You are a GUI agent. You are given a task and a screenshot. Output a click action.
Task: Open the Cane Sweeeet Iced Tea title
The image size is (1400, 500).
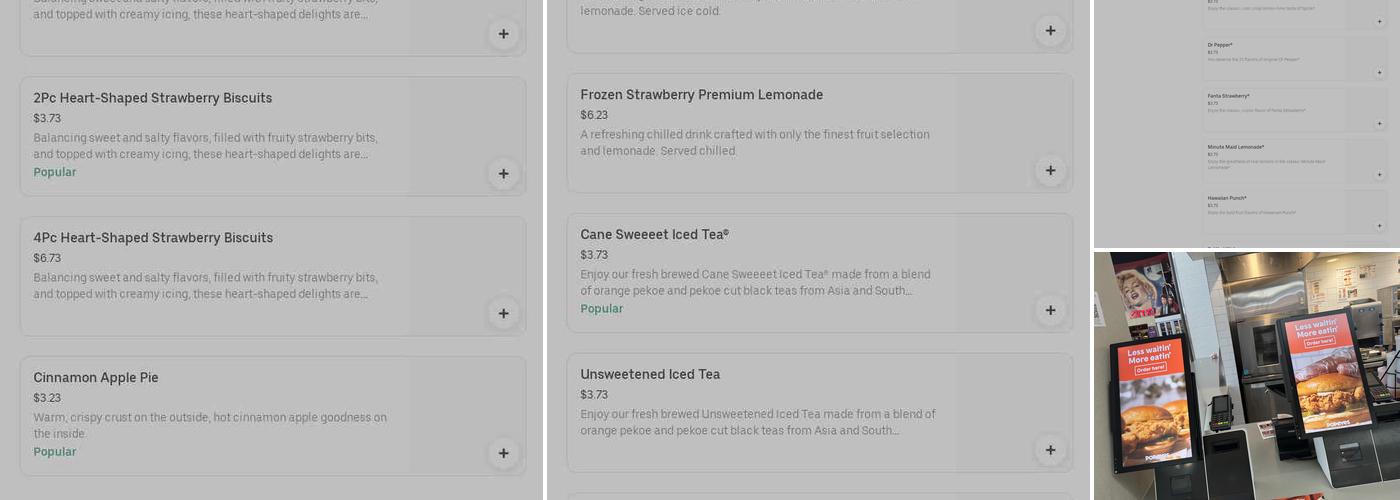[654, 235]
